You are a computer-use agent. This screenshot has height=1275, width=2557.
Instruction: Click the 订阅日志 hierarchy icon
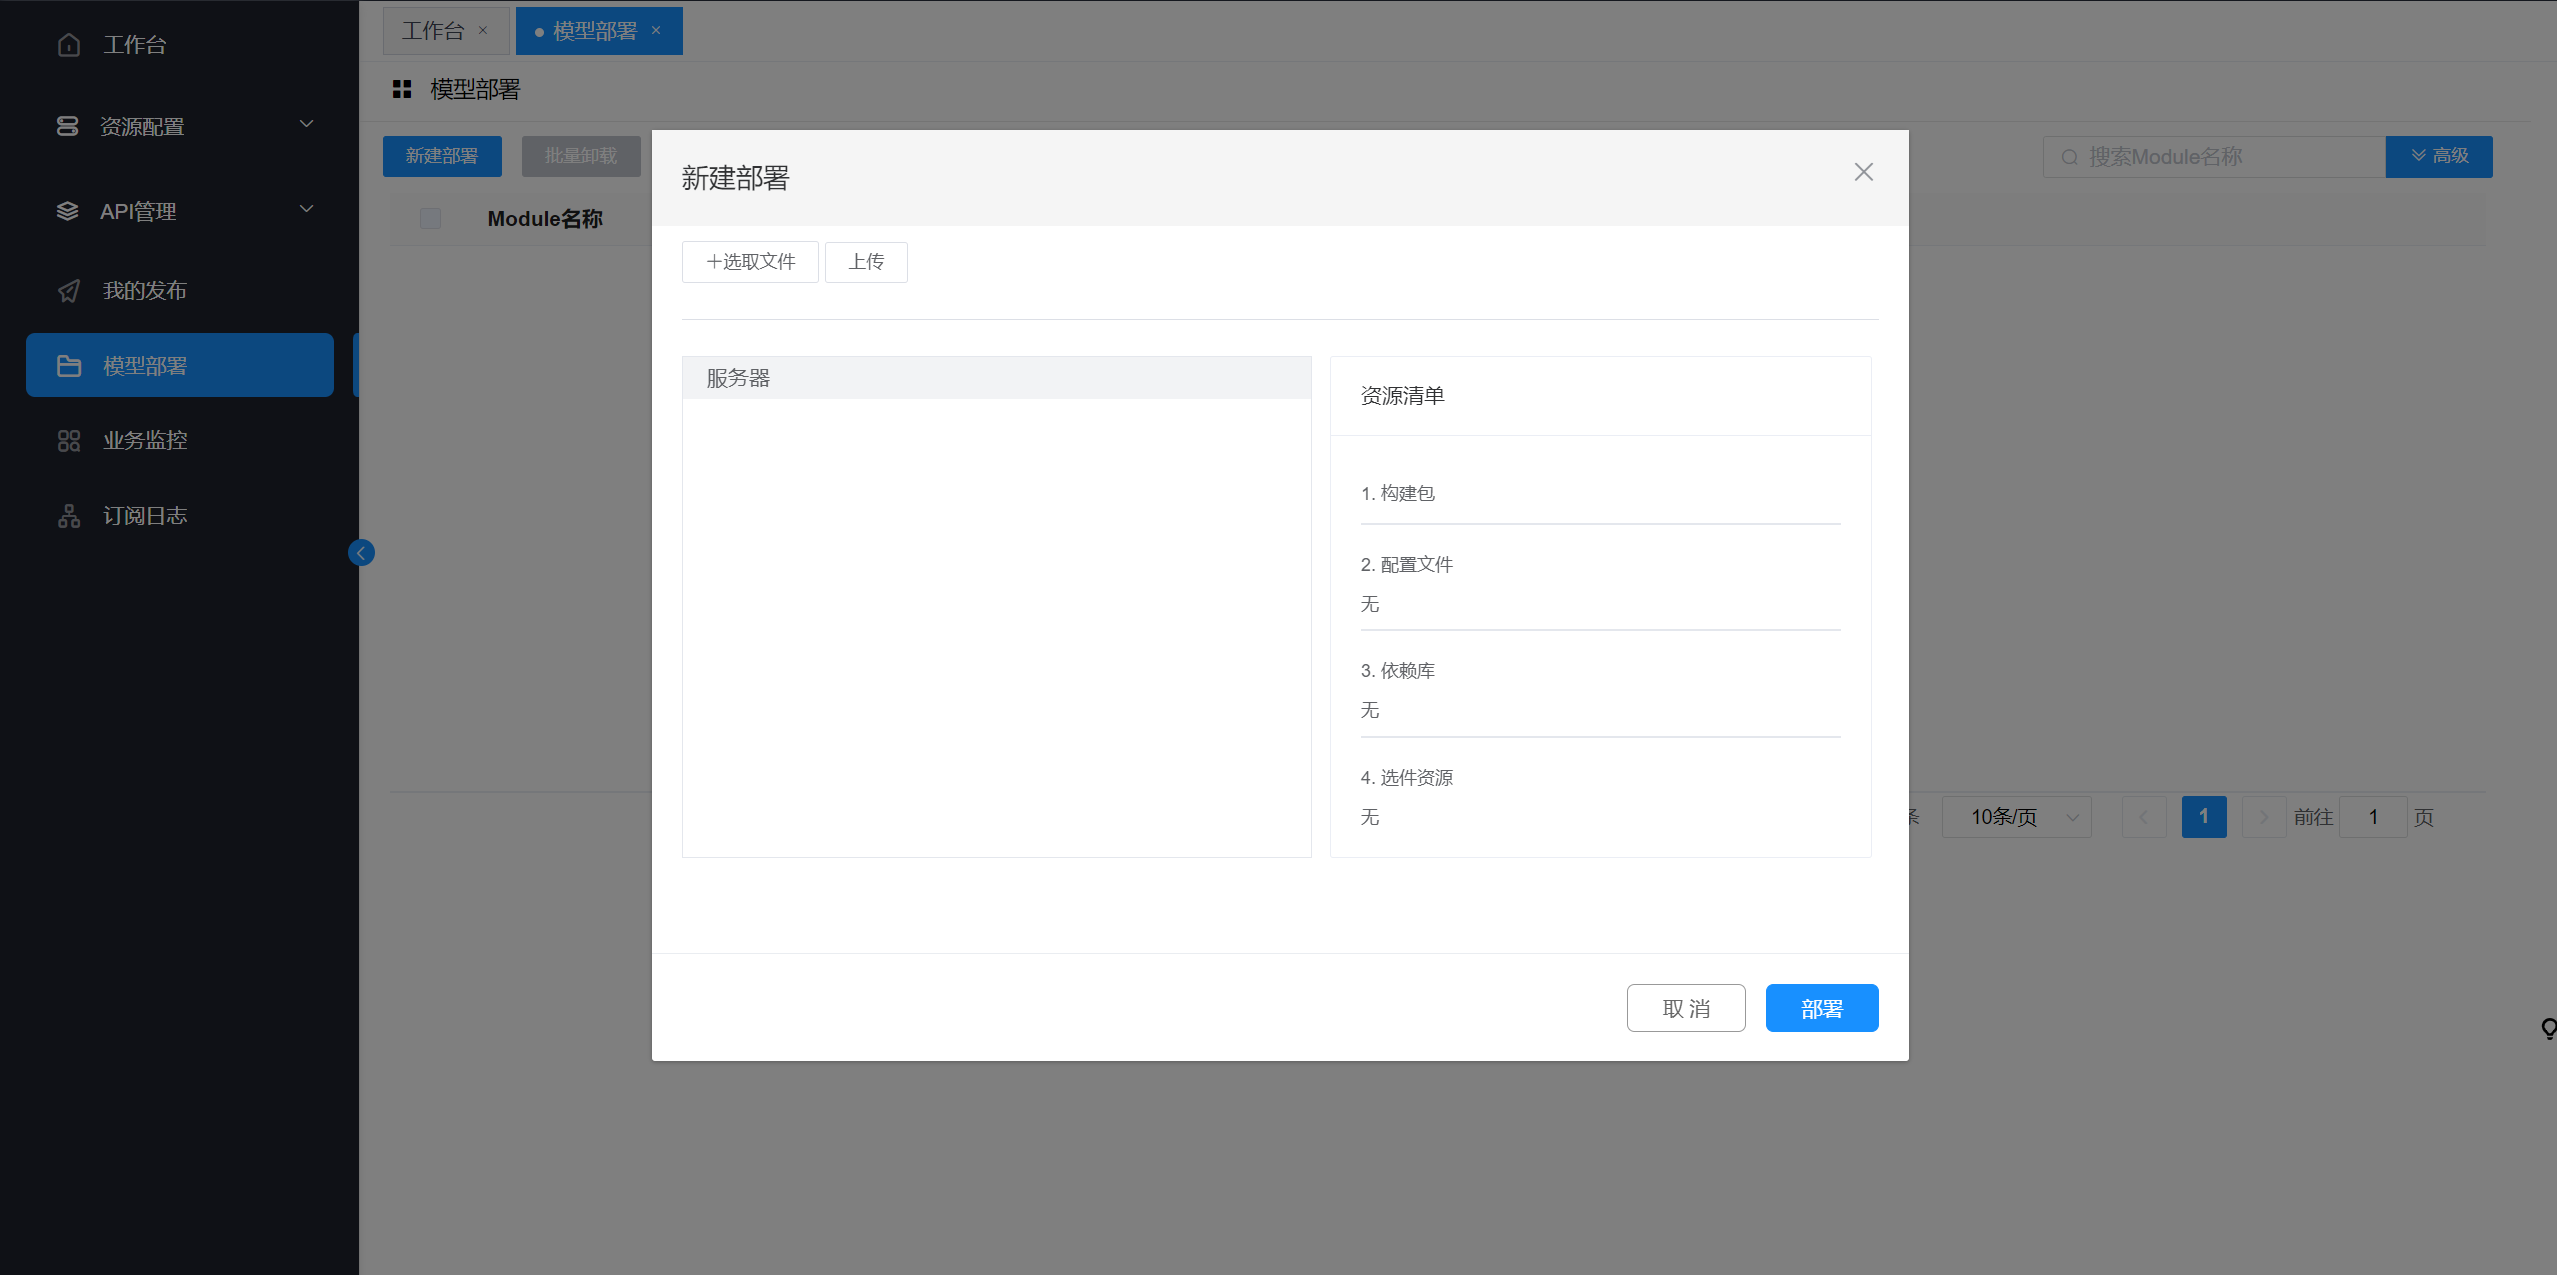tap(69, 516)
